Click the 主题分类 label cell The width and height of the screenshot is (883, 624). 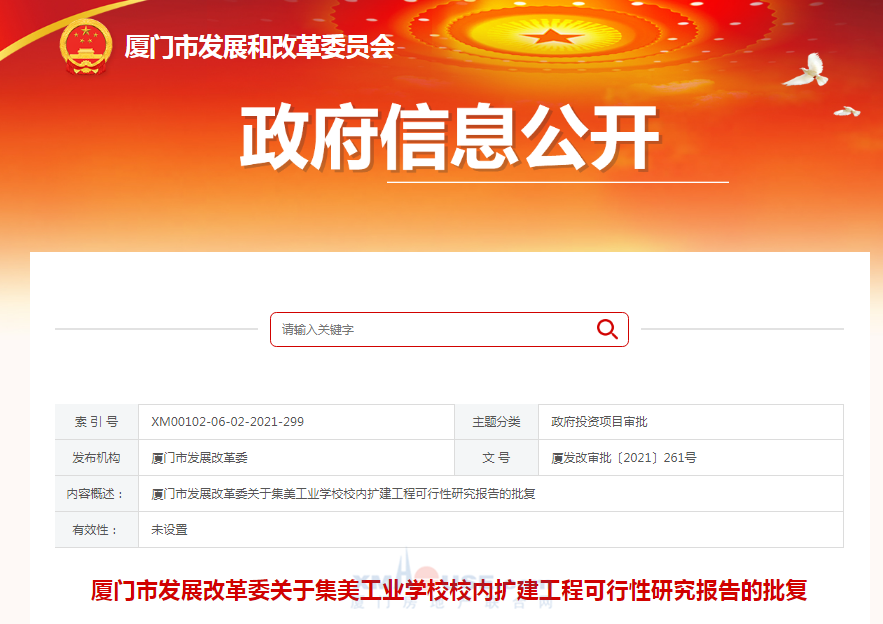click(496, 422)
